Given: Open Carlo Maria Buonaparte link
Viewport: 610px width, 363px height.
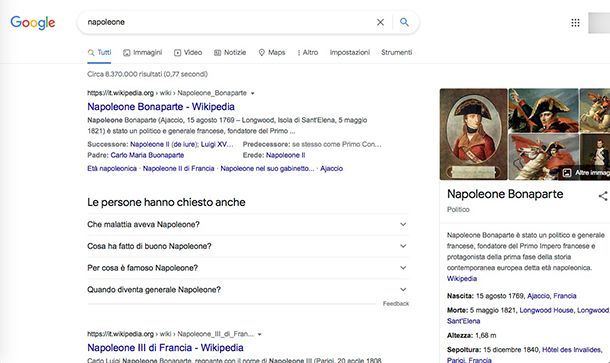Looking at the screenshot, I should (147, 155).
